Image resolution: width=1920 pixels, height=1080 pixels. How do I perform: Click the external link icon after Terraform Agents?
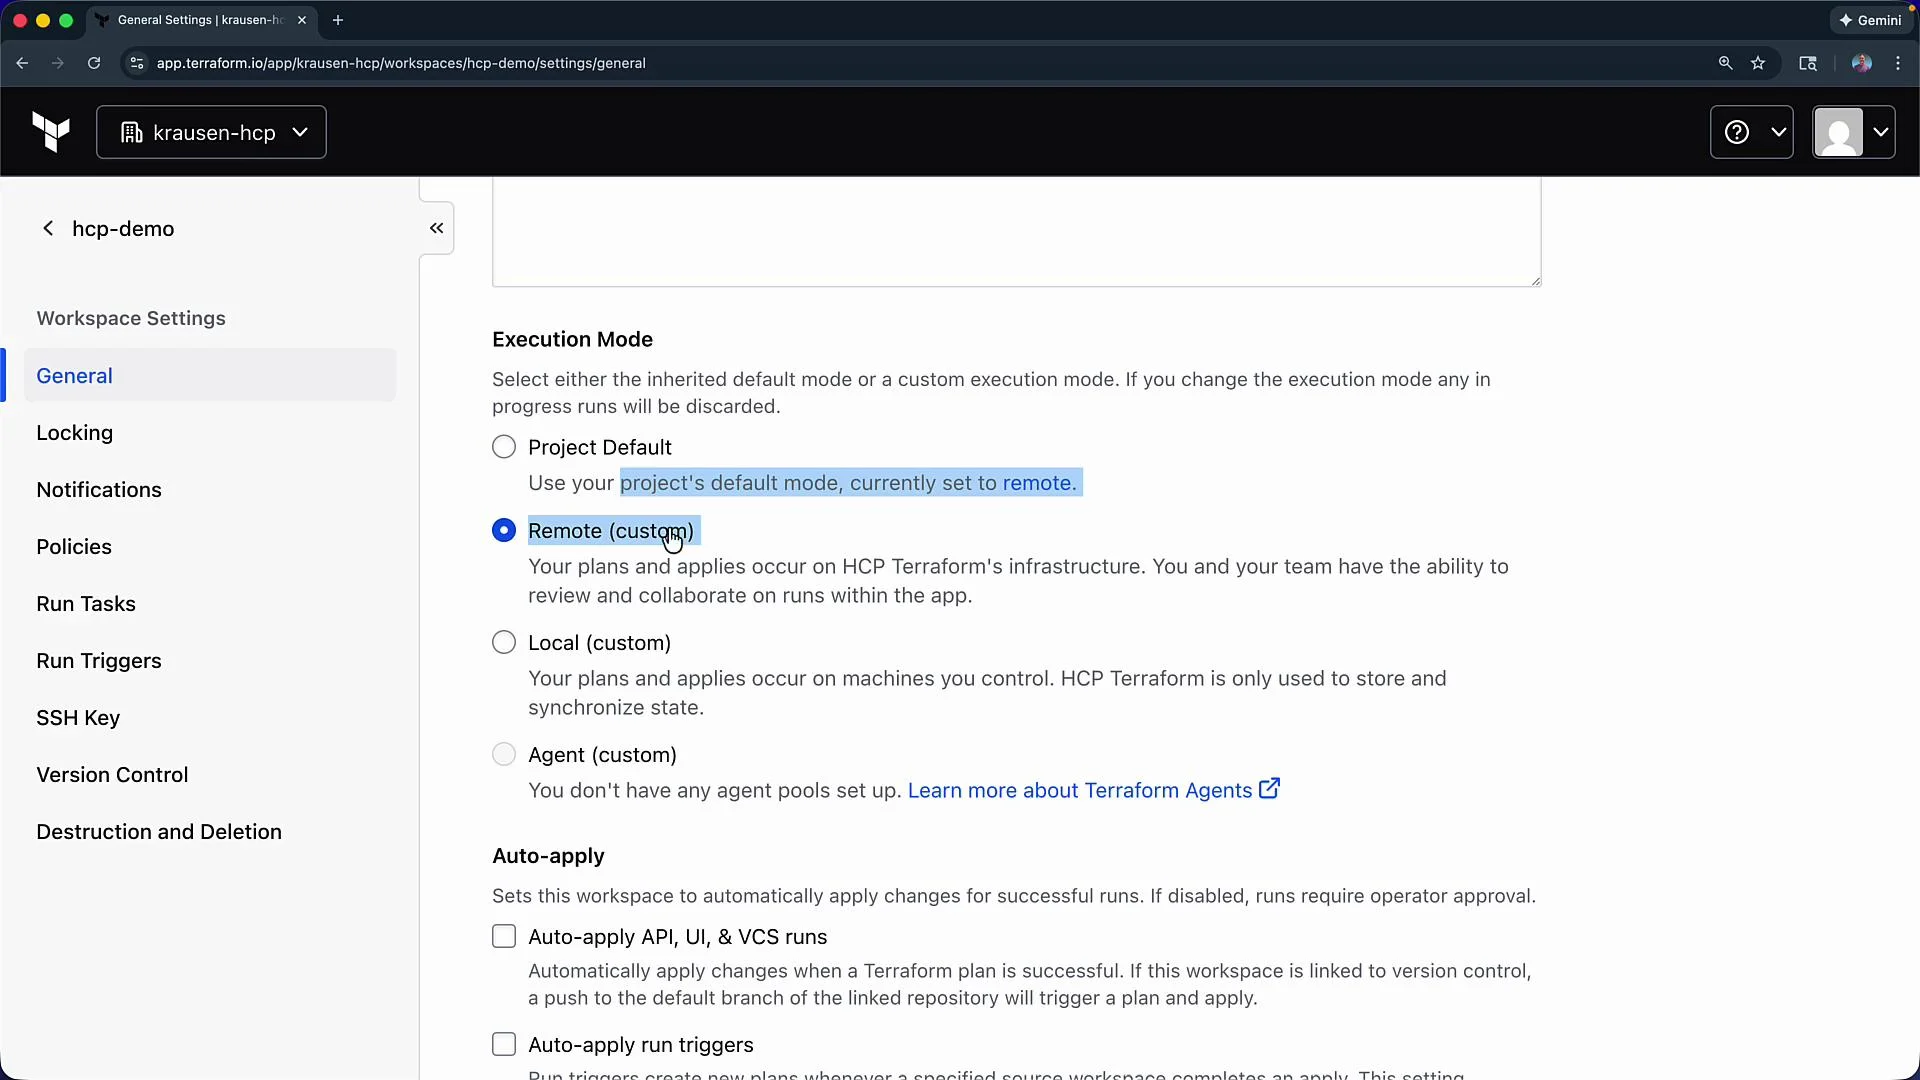(x=1269, y=789)
